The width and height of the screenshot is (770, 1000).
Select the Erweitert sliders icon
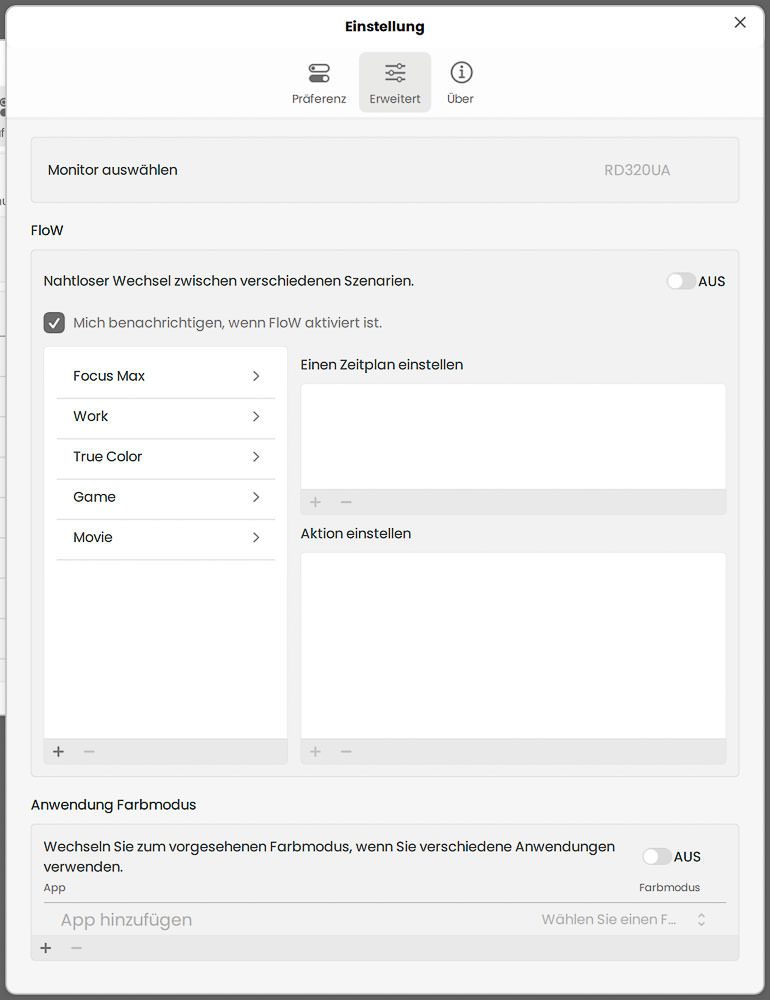395,73
